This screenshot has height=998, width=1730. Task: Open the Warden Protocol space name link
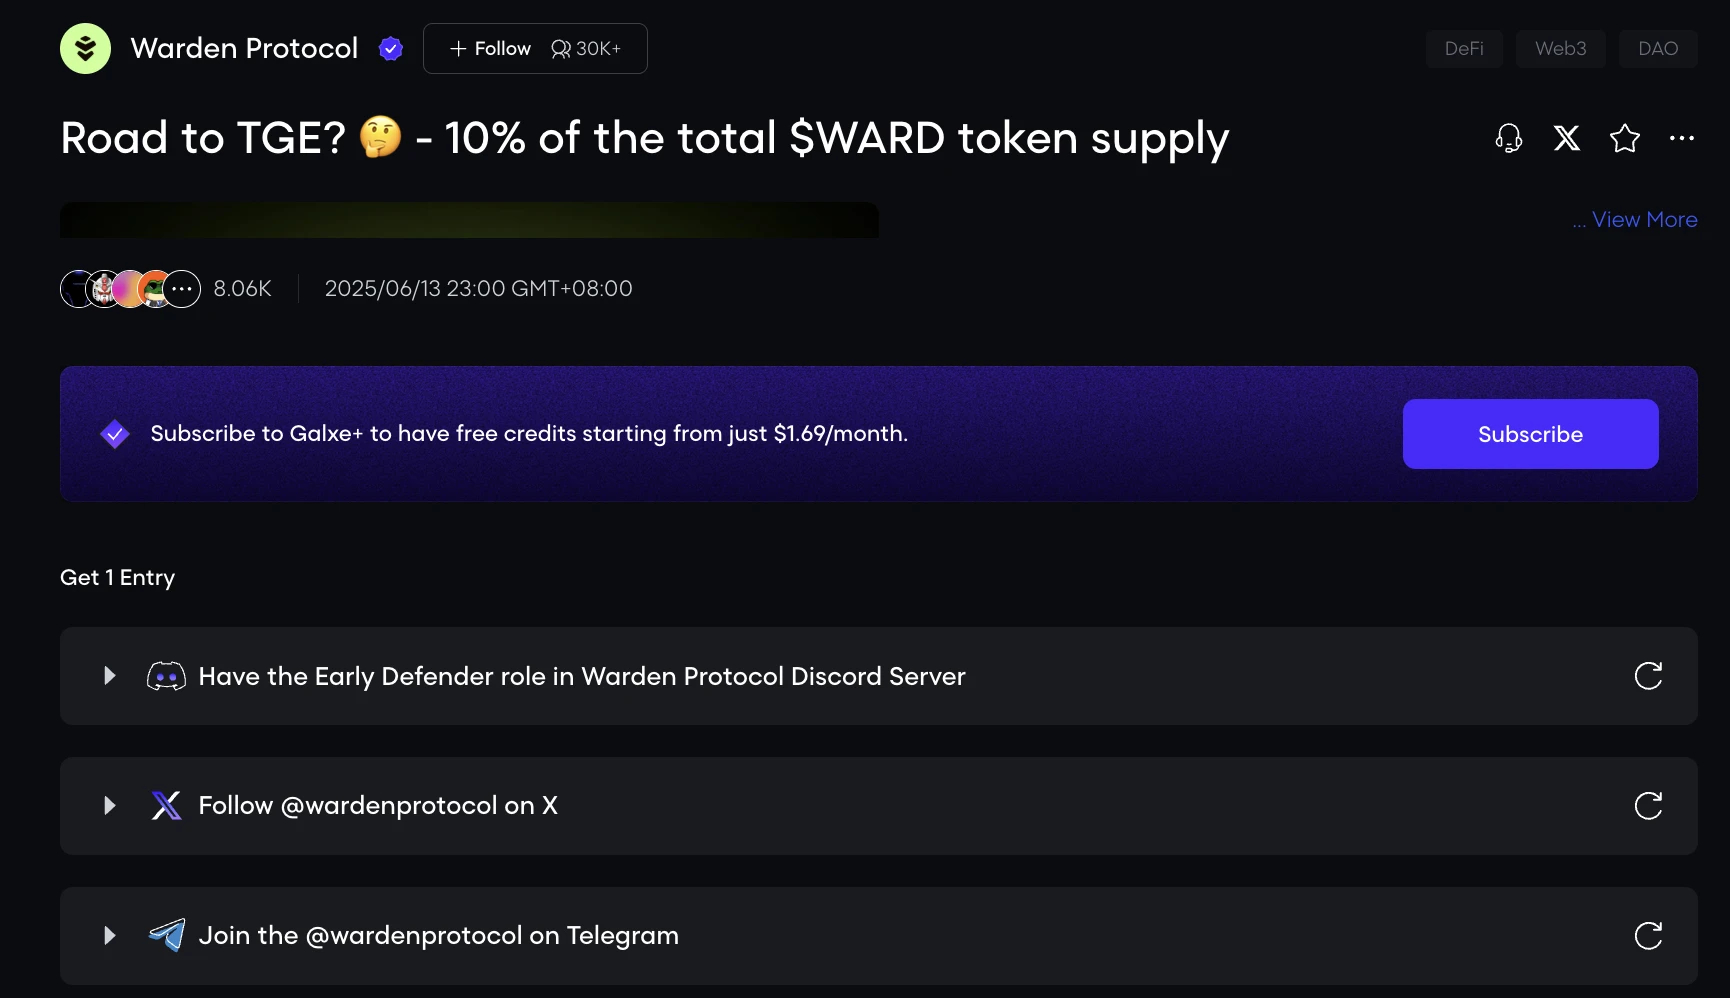click(244, 48)
